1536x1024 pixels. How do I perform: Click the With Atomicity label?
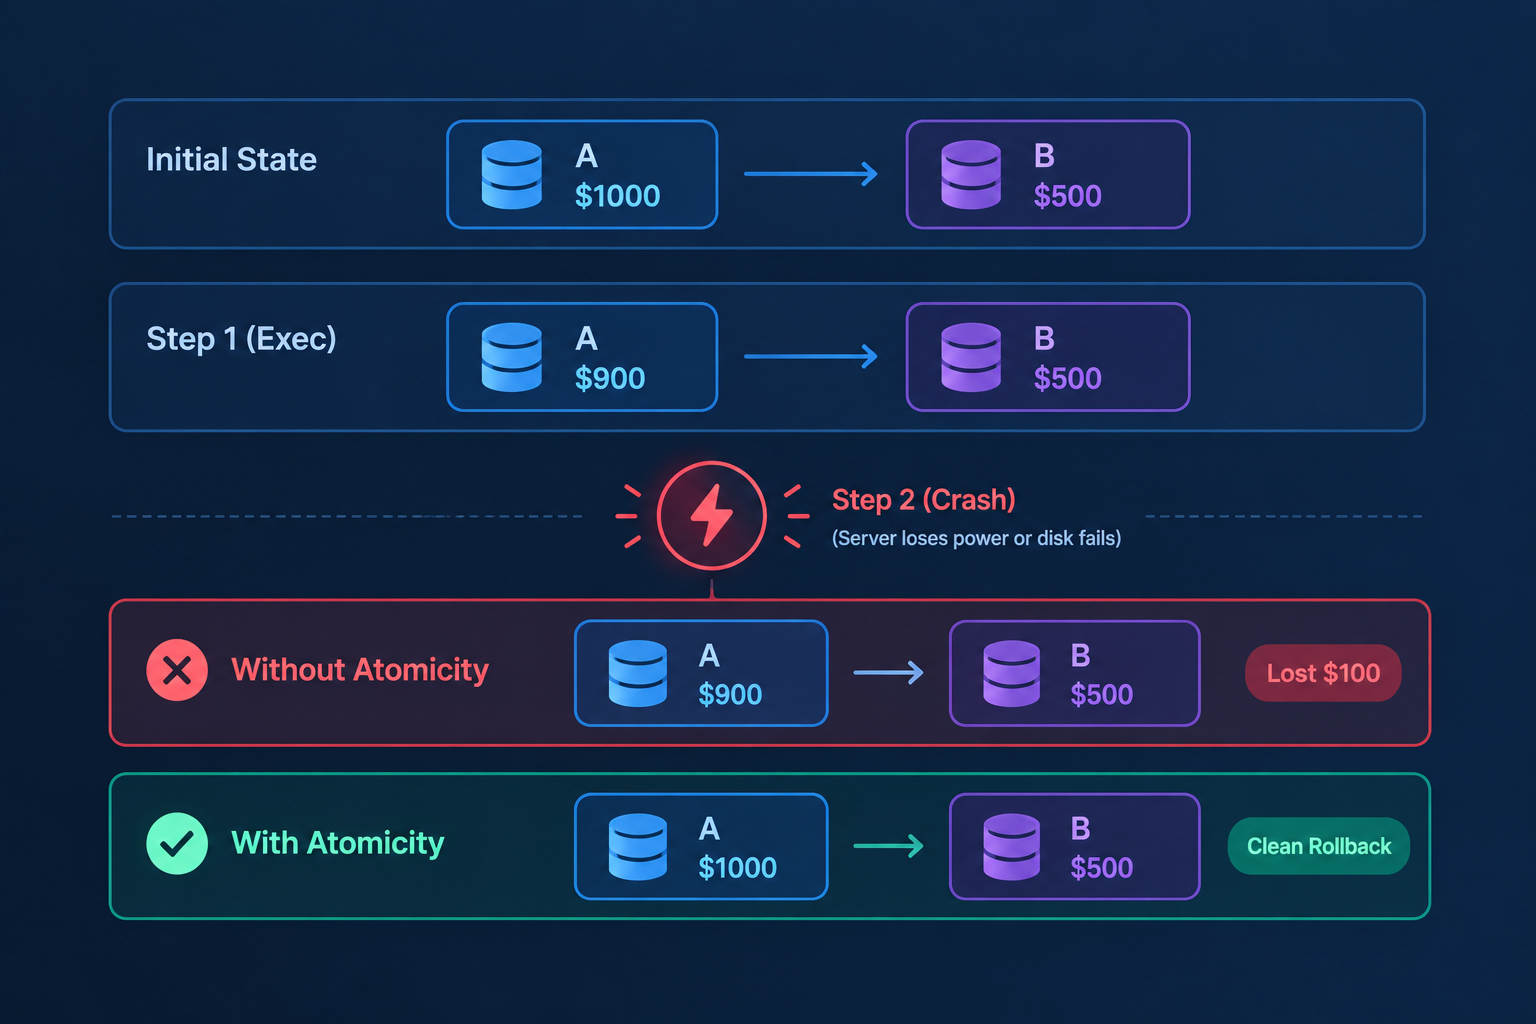click(x=338, y=843)
